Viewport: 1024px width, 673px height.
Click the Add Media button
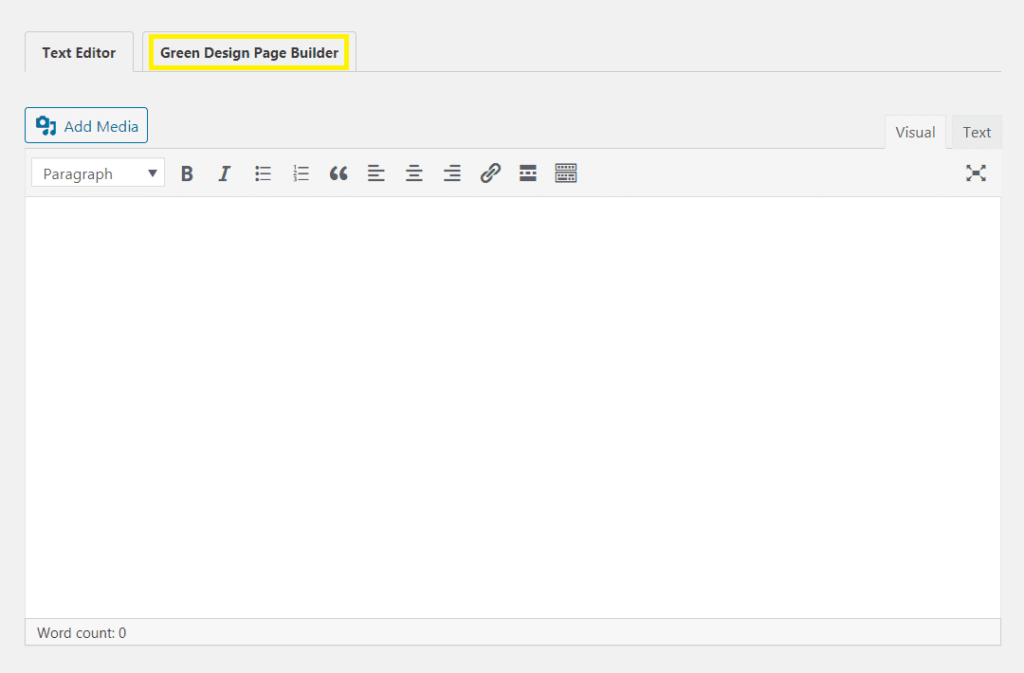click(86, 125)
